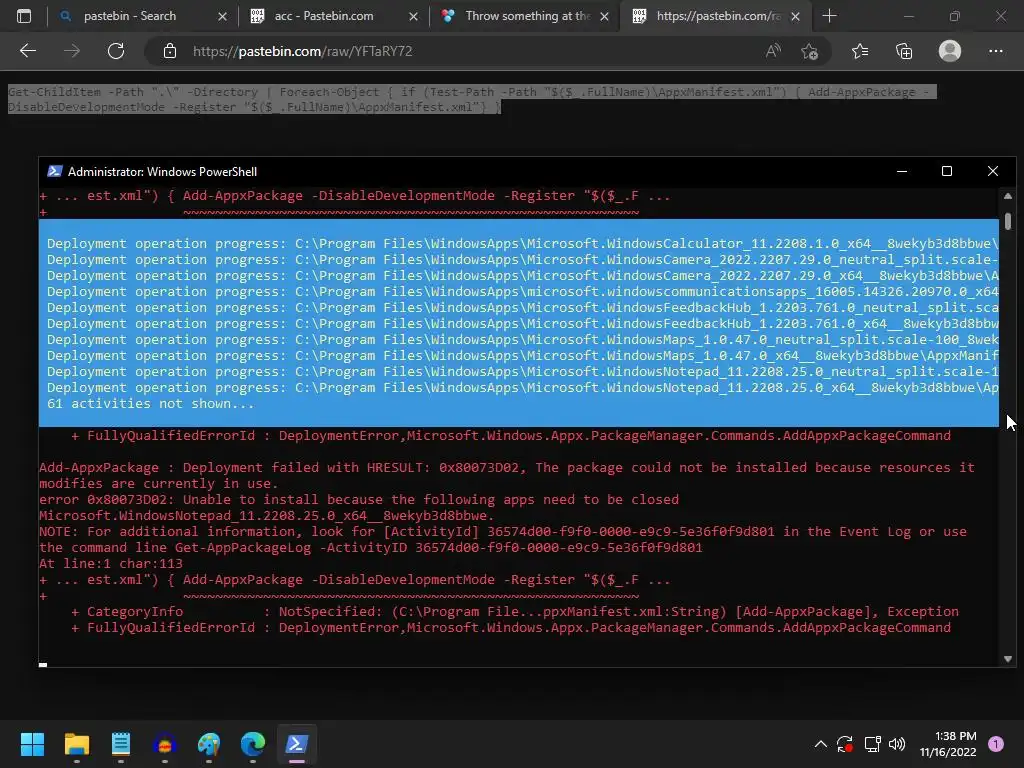1024x768 pixels.
Task: Add this page to favorites
Action: 809,51
